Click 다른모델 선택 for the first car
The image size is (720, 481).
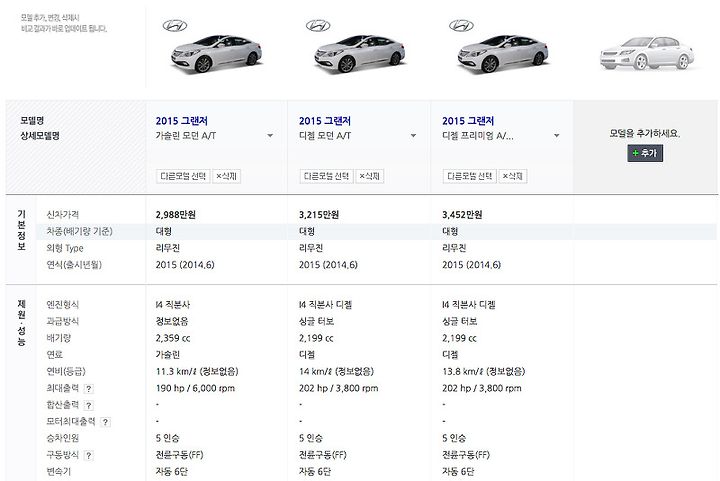coord(183,176)
